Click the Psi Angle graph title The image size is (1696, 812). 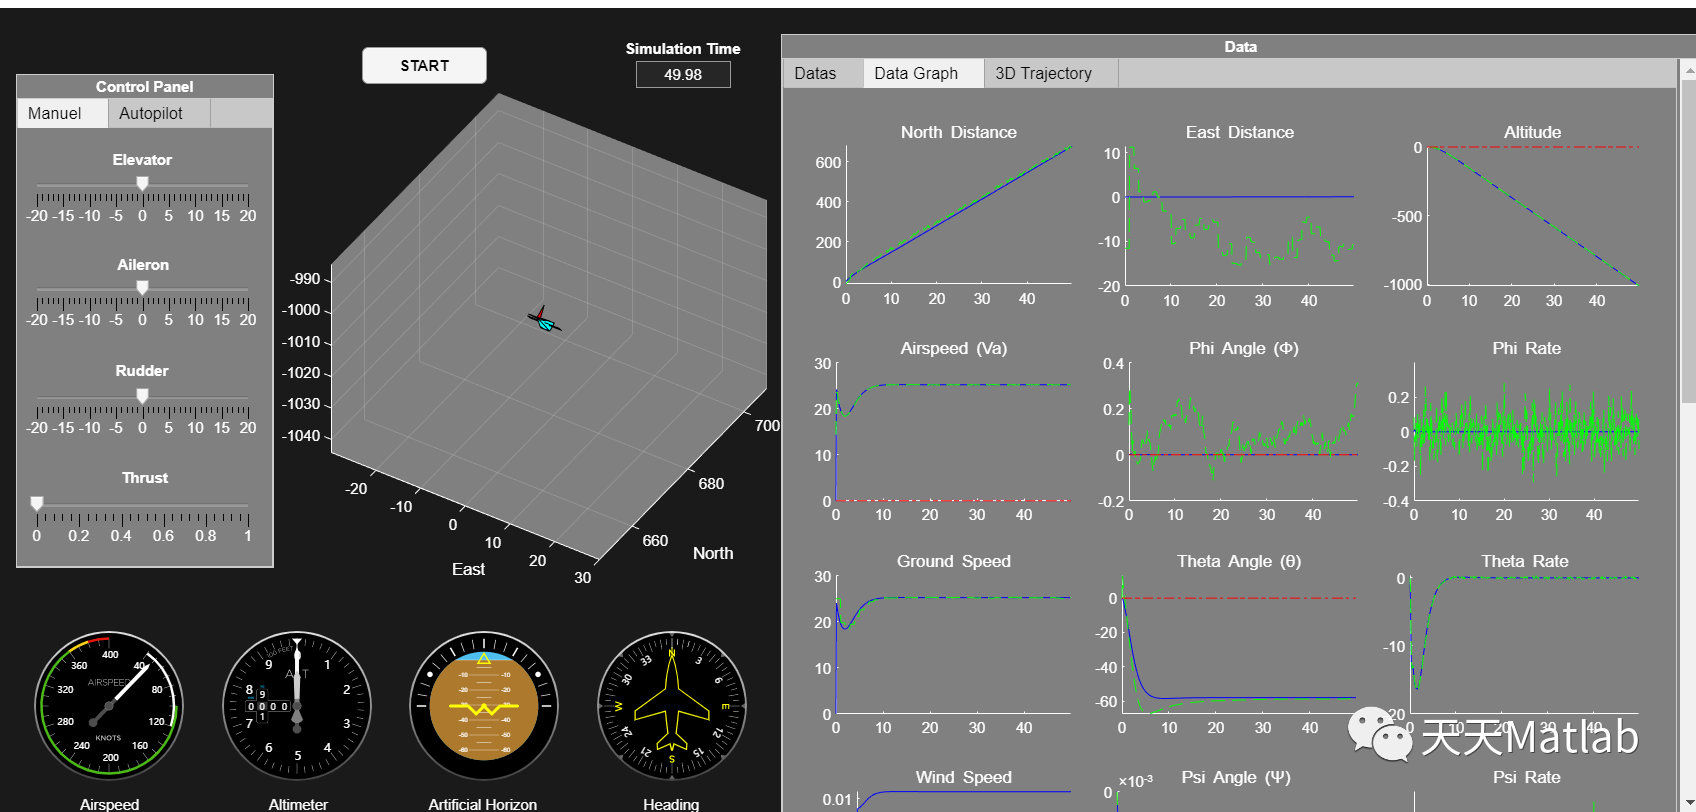point(1236,777)
